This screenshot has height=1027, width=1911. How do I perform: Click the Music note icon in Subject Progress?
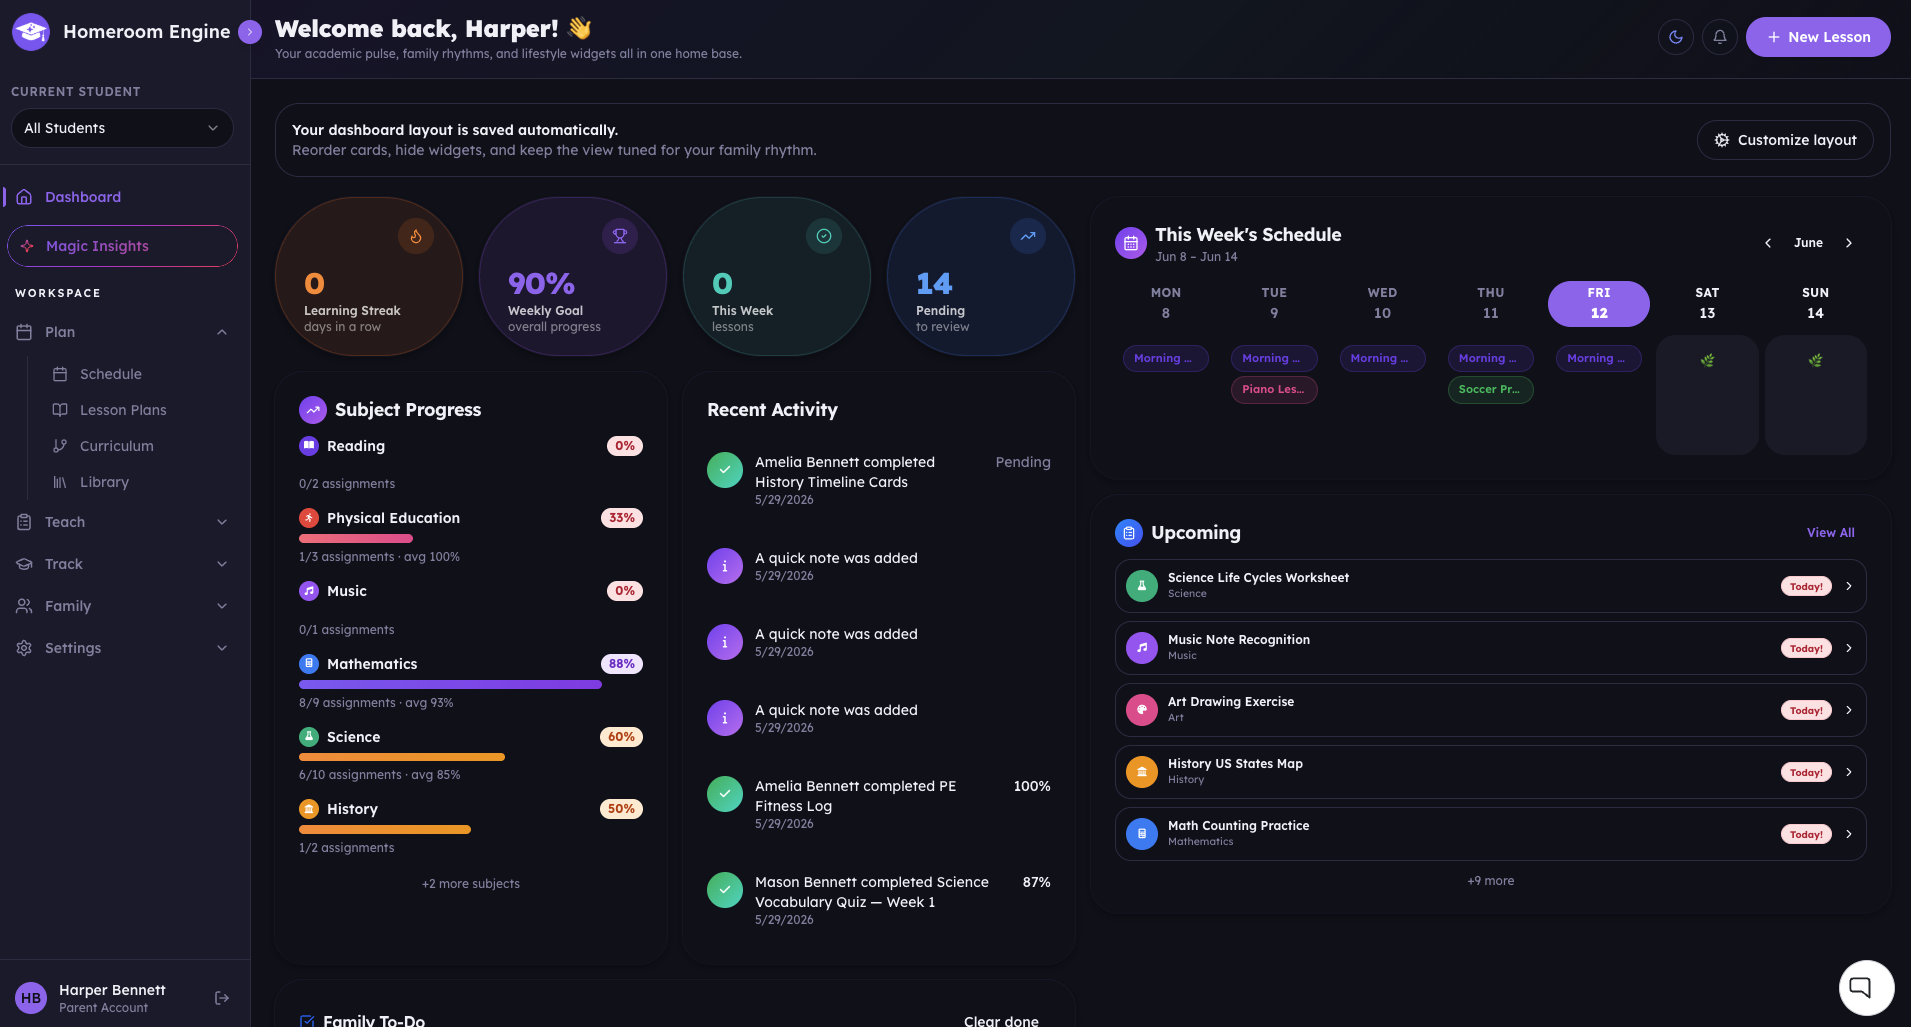(x=309, y=591)
